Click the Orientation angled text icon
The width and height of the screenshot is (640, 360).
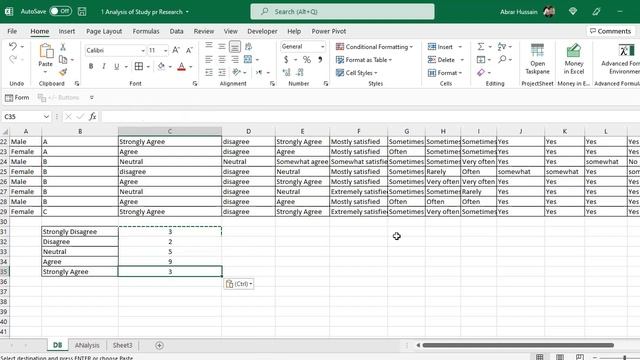(x=236, y=72)
